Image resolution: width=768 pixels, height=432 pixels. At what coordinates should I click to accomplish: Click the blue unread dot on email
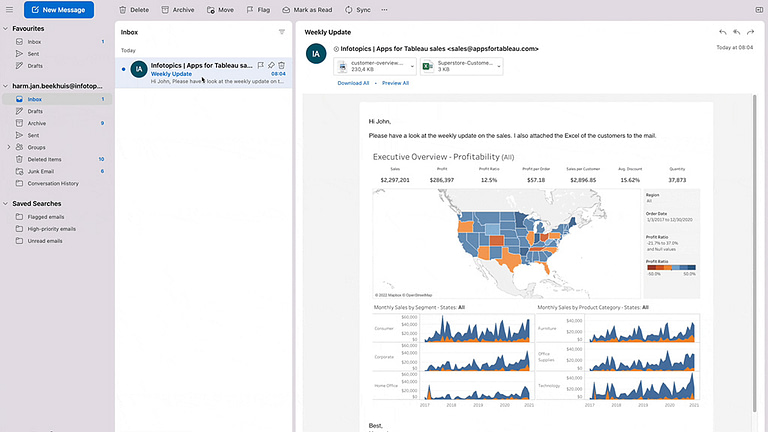pos(123,69)
